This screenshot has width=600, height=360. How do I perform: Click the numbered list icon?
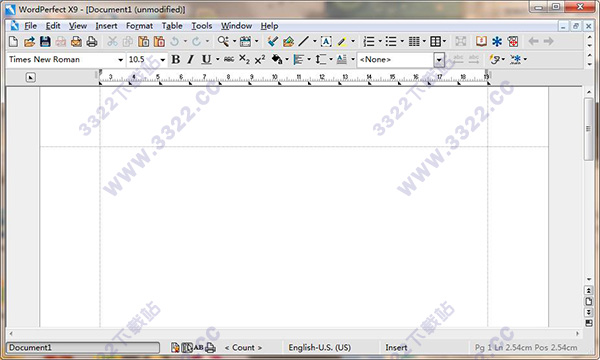[369, 41]
